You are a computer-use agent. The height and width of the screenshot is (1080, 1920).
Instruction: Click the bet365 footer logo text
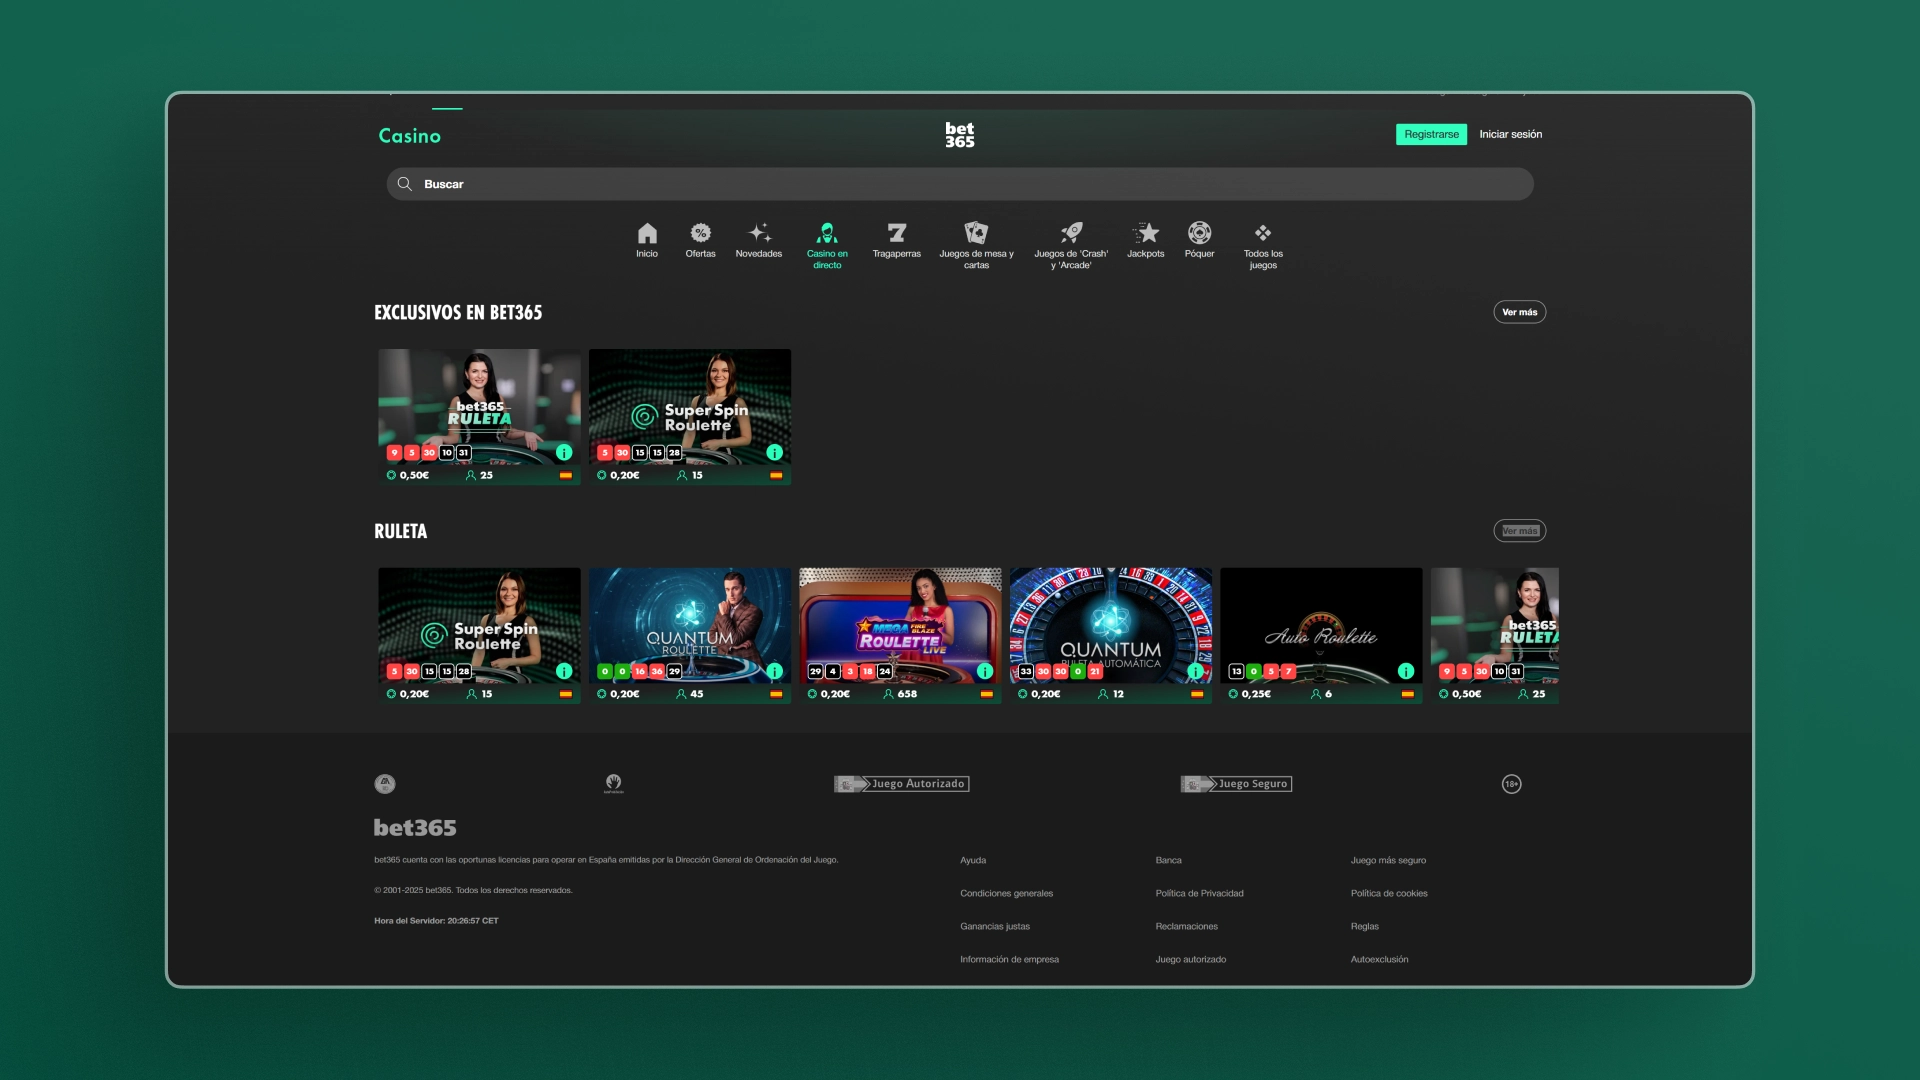[415, 828]
